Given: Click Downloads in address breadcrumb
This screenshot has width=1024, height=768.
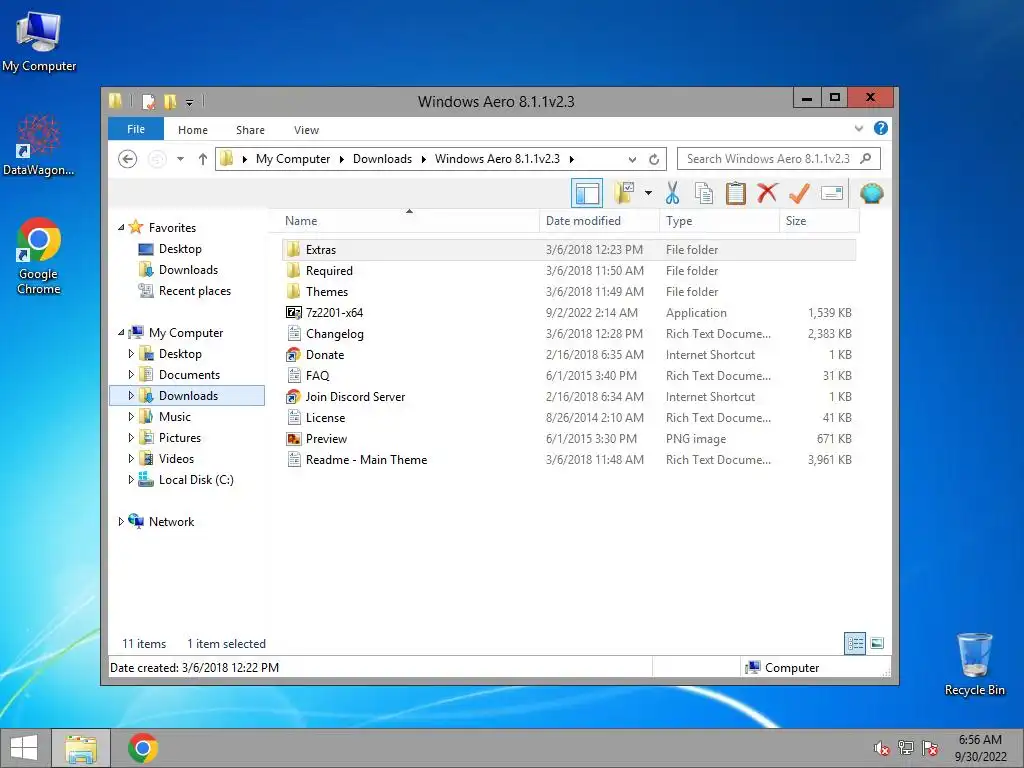Looking at the screenshot, I should tap(382, 159).
